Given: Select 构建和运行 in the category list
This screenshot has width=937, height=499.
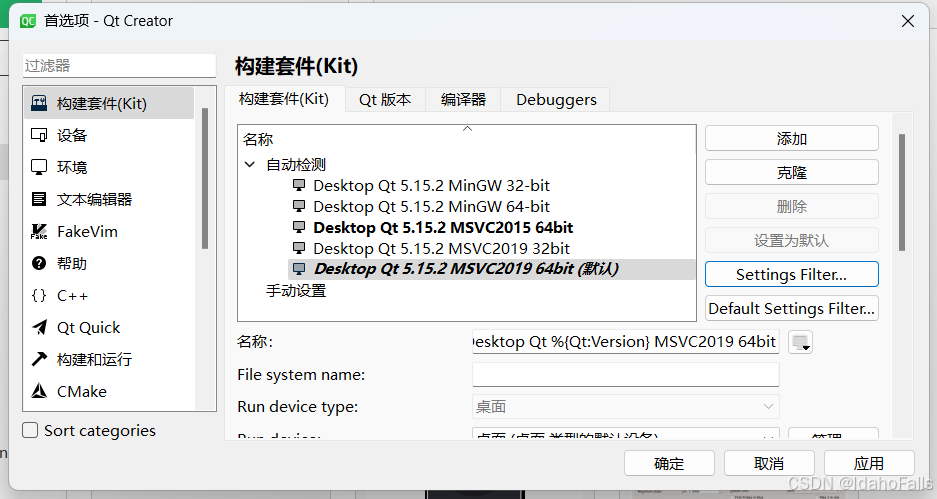Looking at the screenshot, I should click(x=109, y=359).
